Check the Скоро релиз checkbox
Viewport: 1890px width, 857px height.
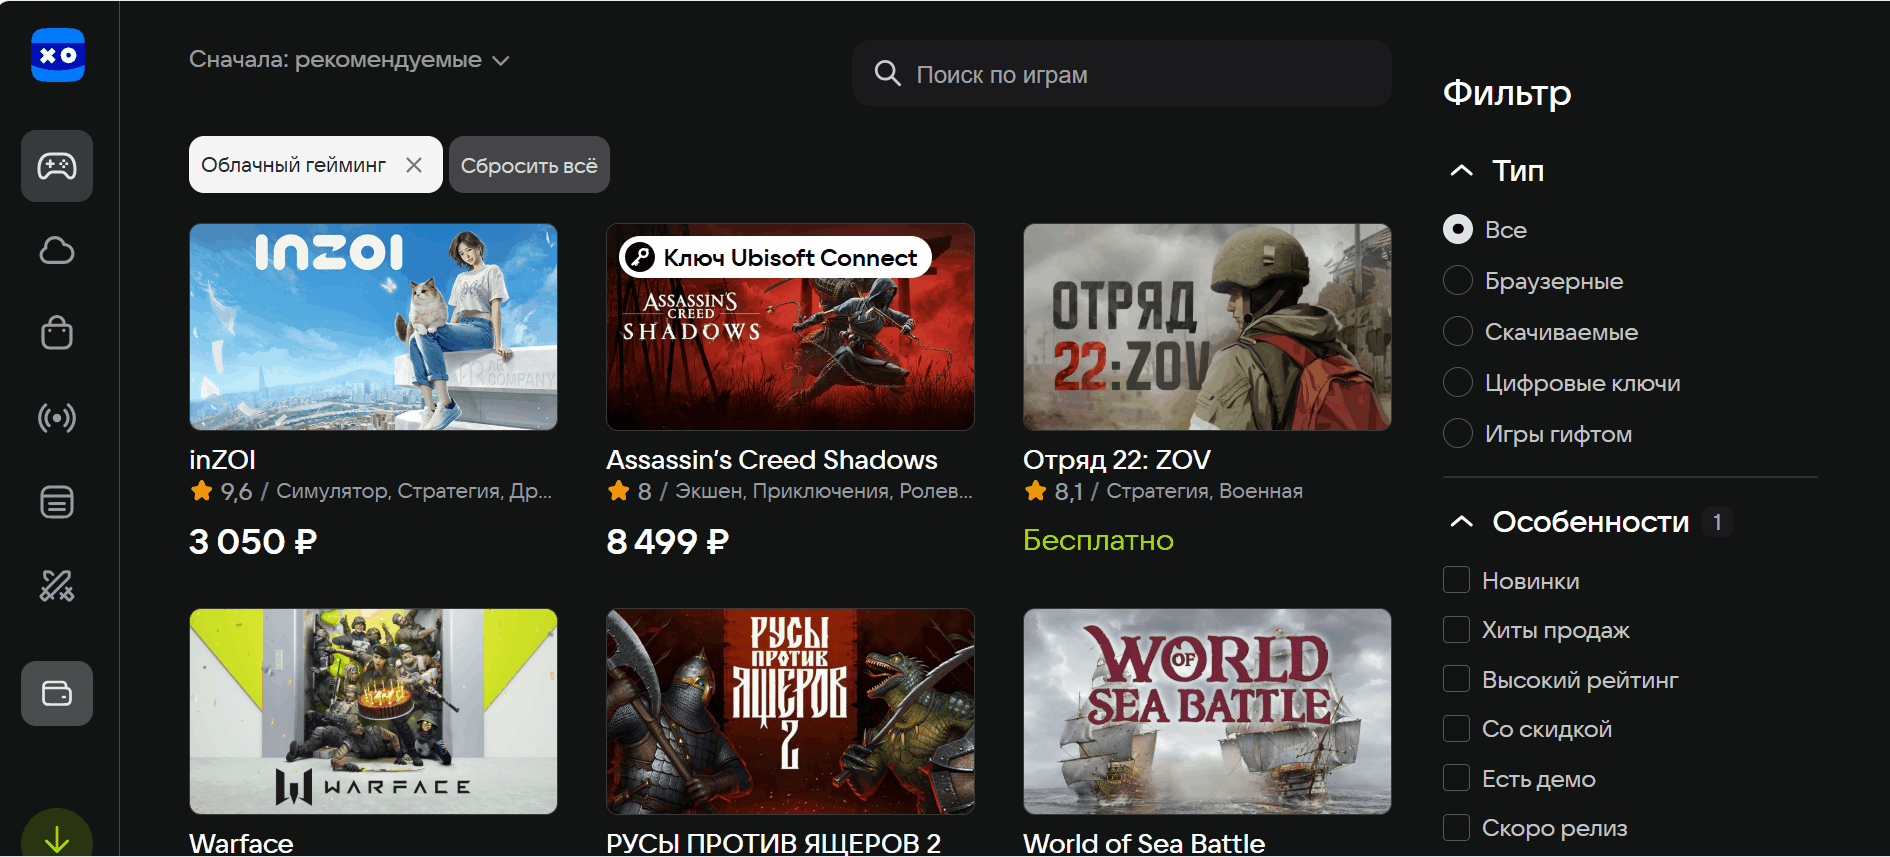(x=1456, y=827)
